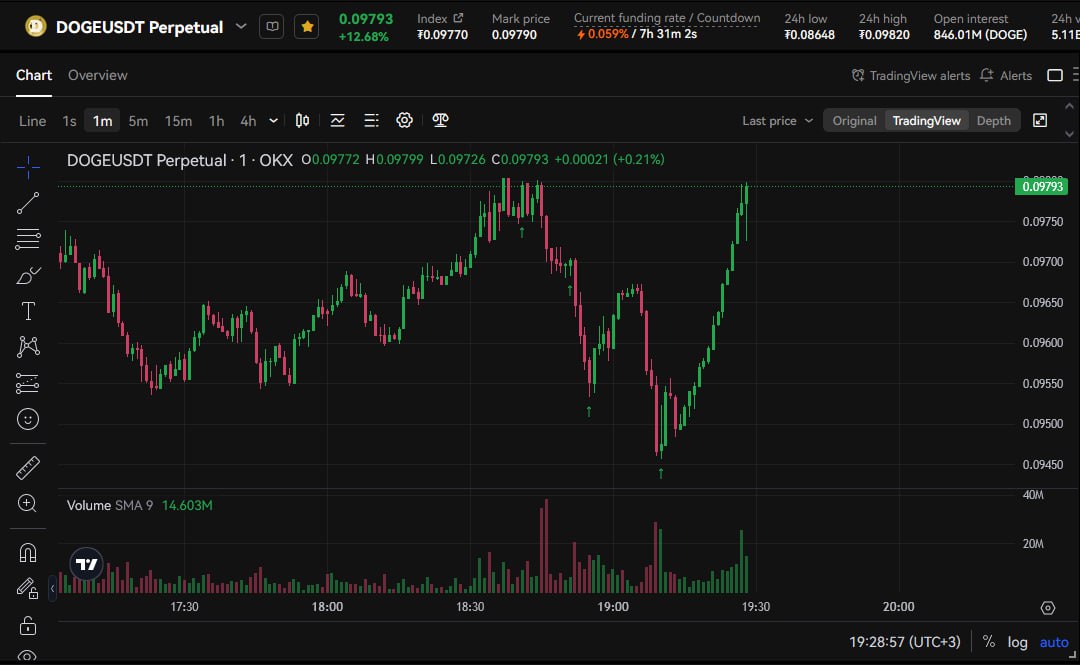Select the 1s interval
The height and width of the screenshot is (665, 1080).
pos(69,121)
